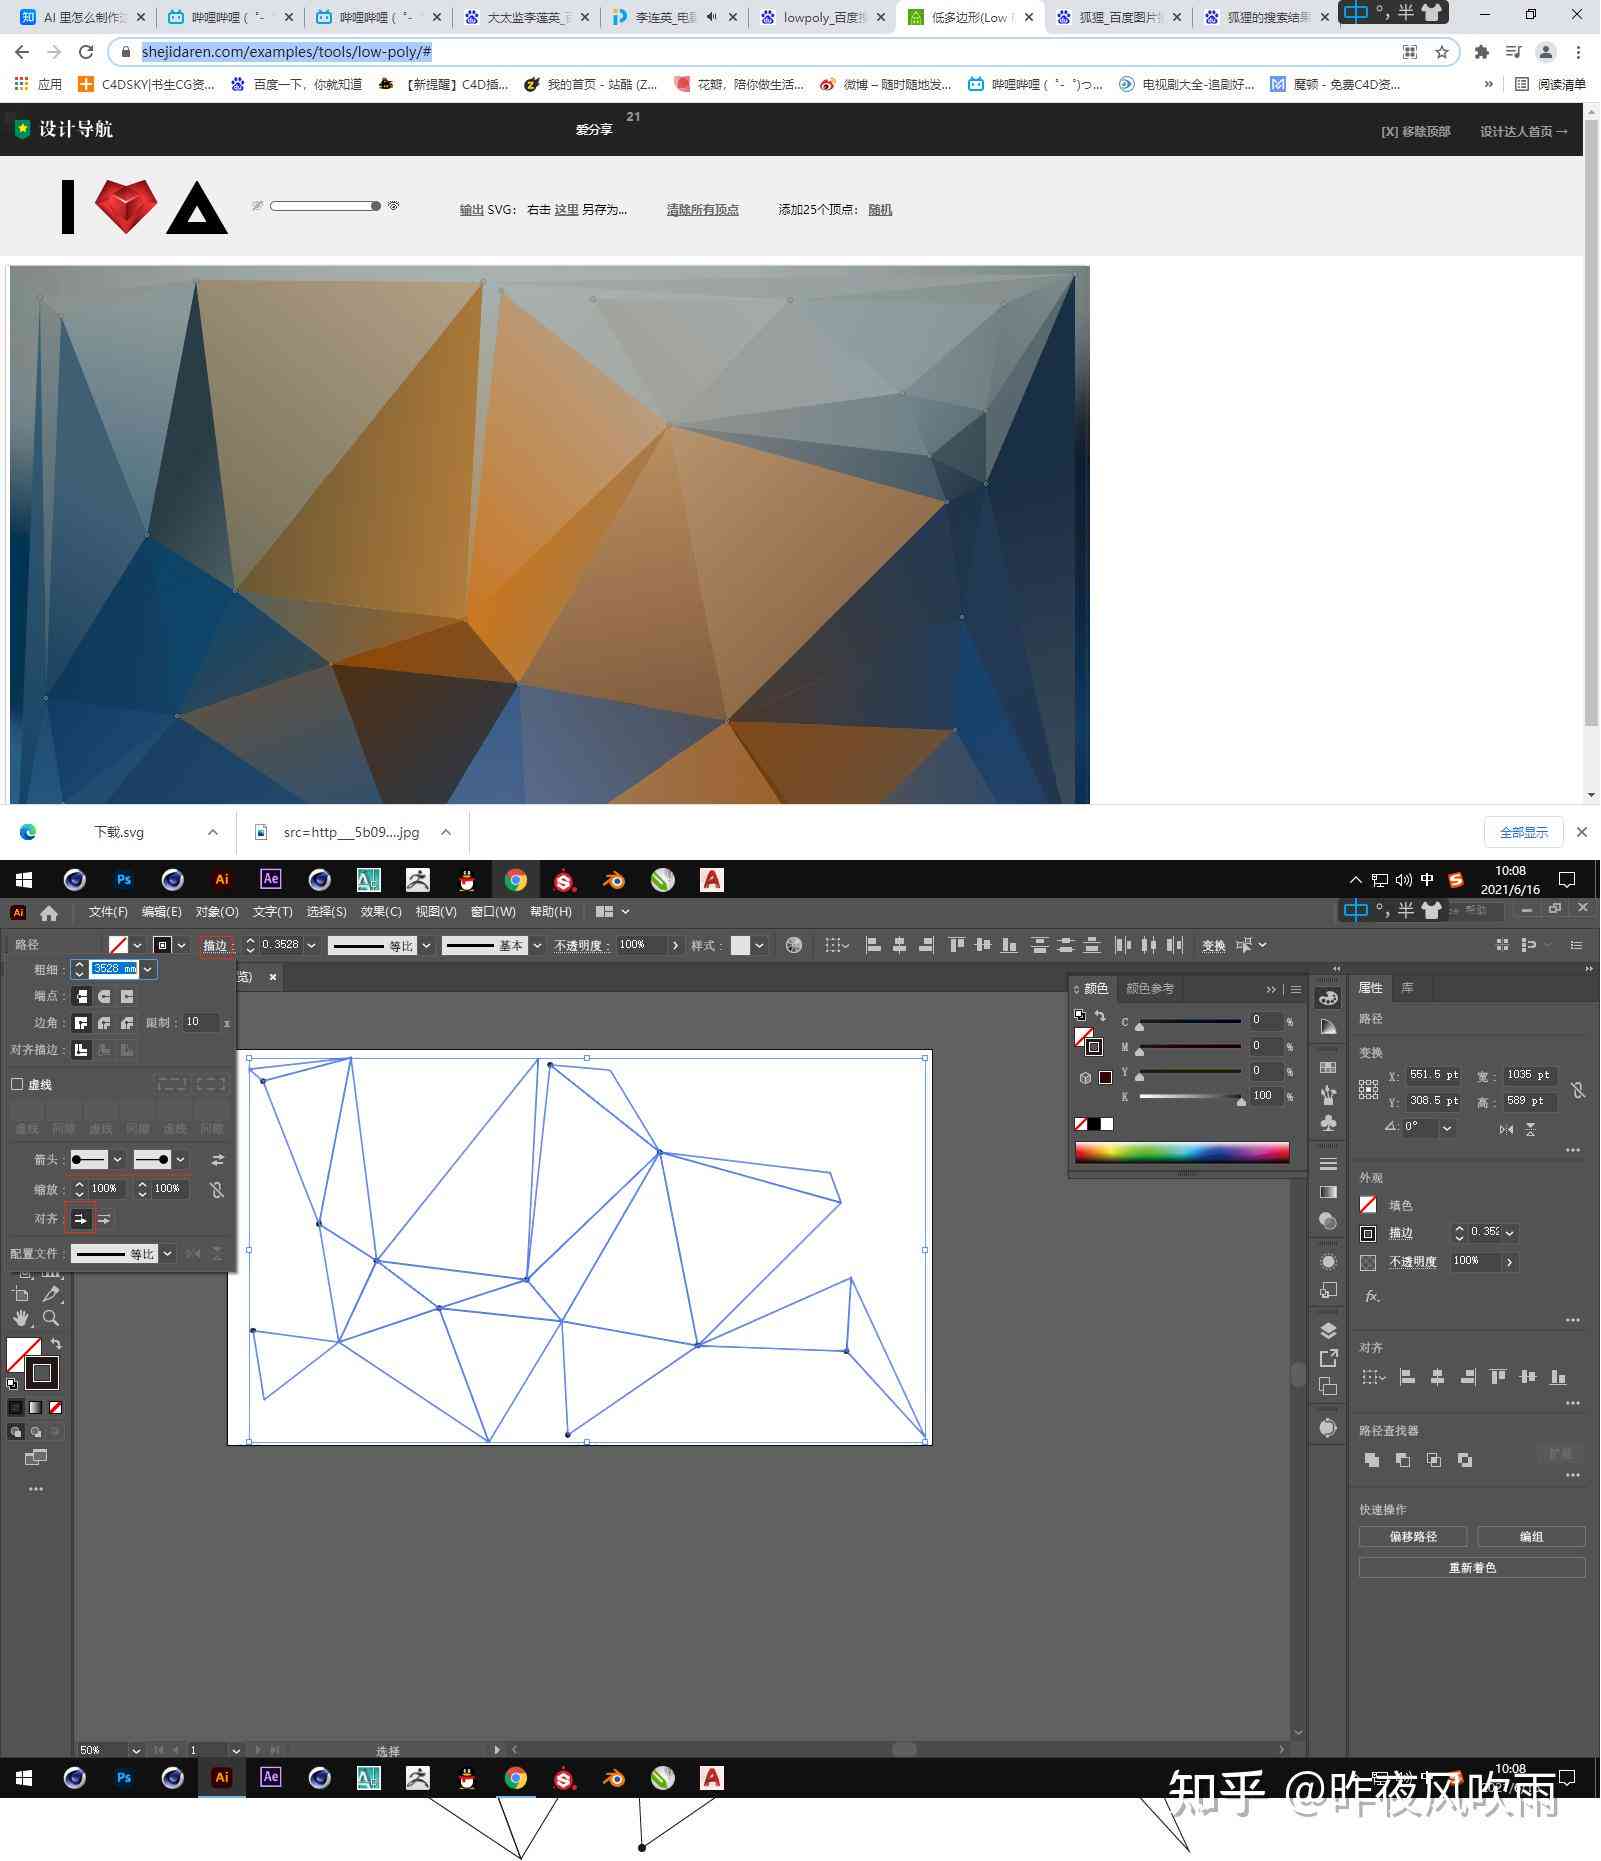Apply Minus Front in Pathfinder section
1601x1861 pixels.
1403,1460
